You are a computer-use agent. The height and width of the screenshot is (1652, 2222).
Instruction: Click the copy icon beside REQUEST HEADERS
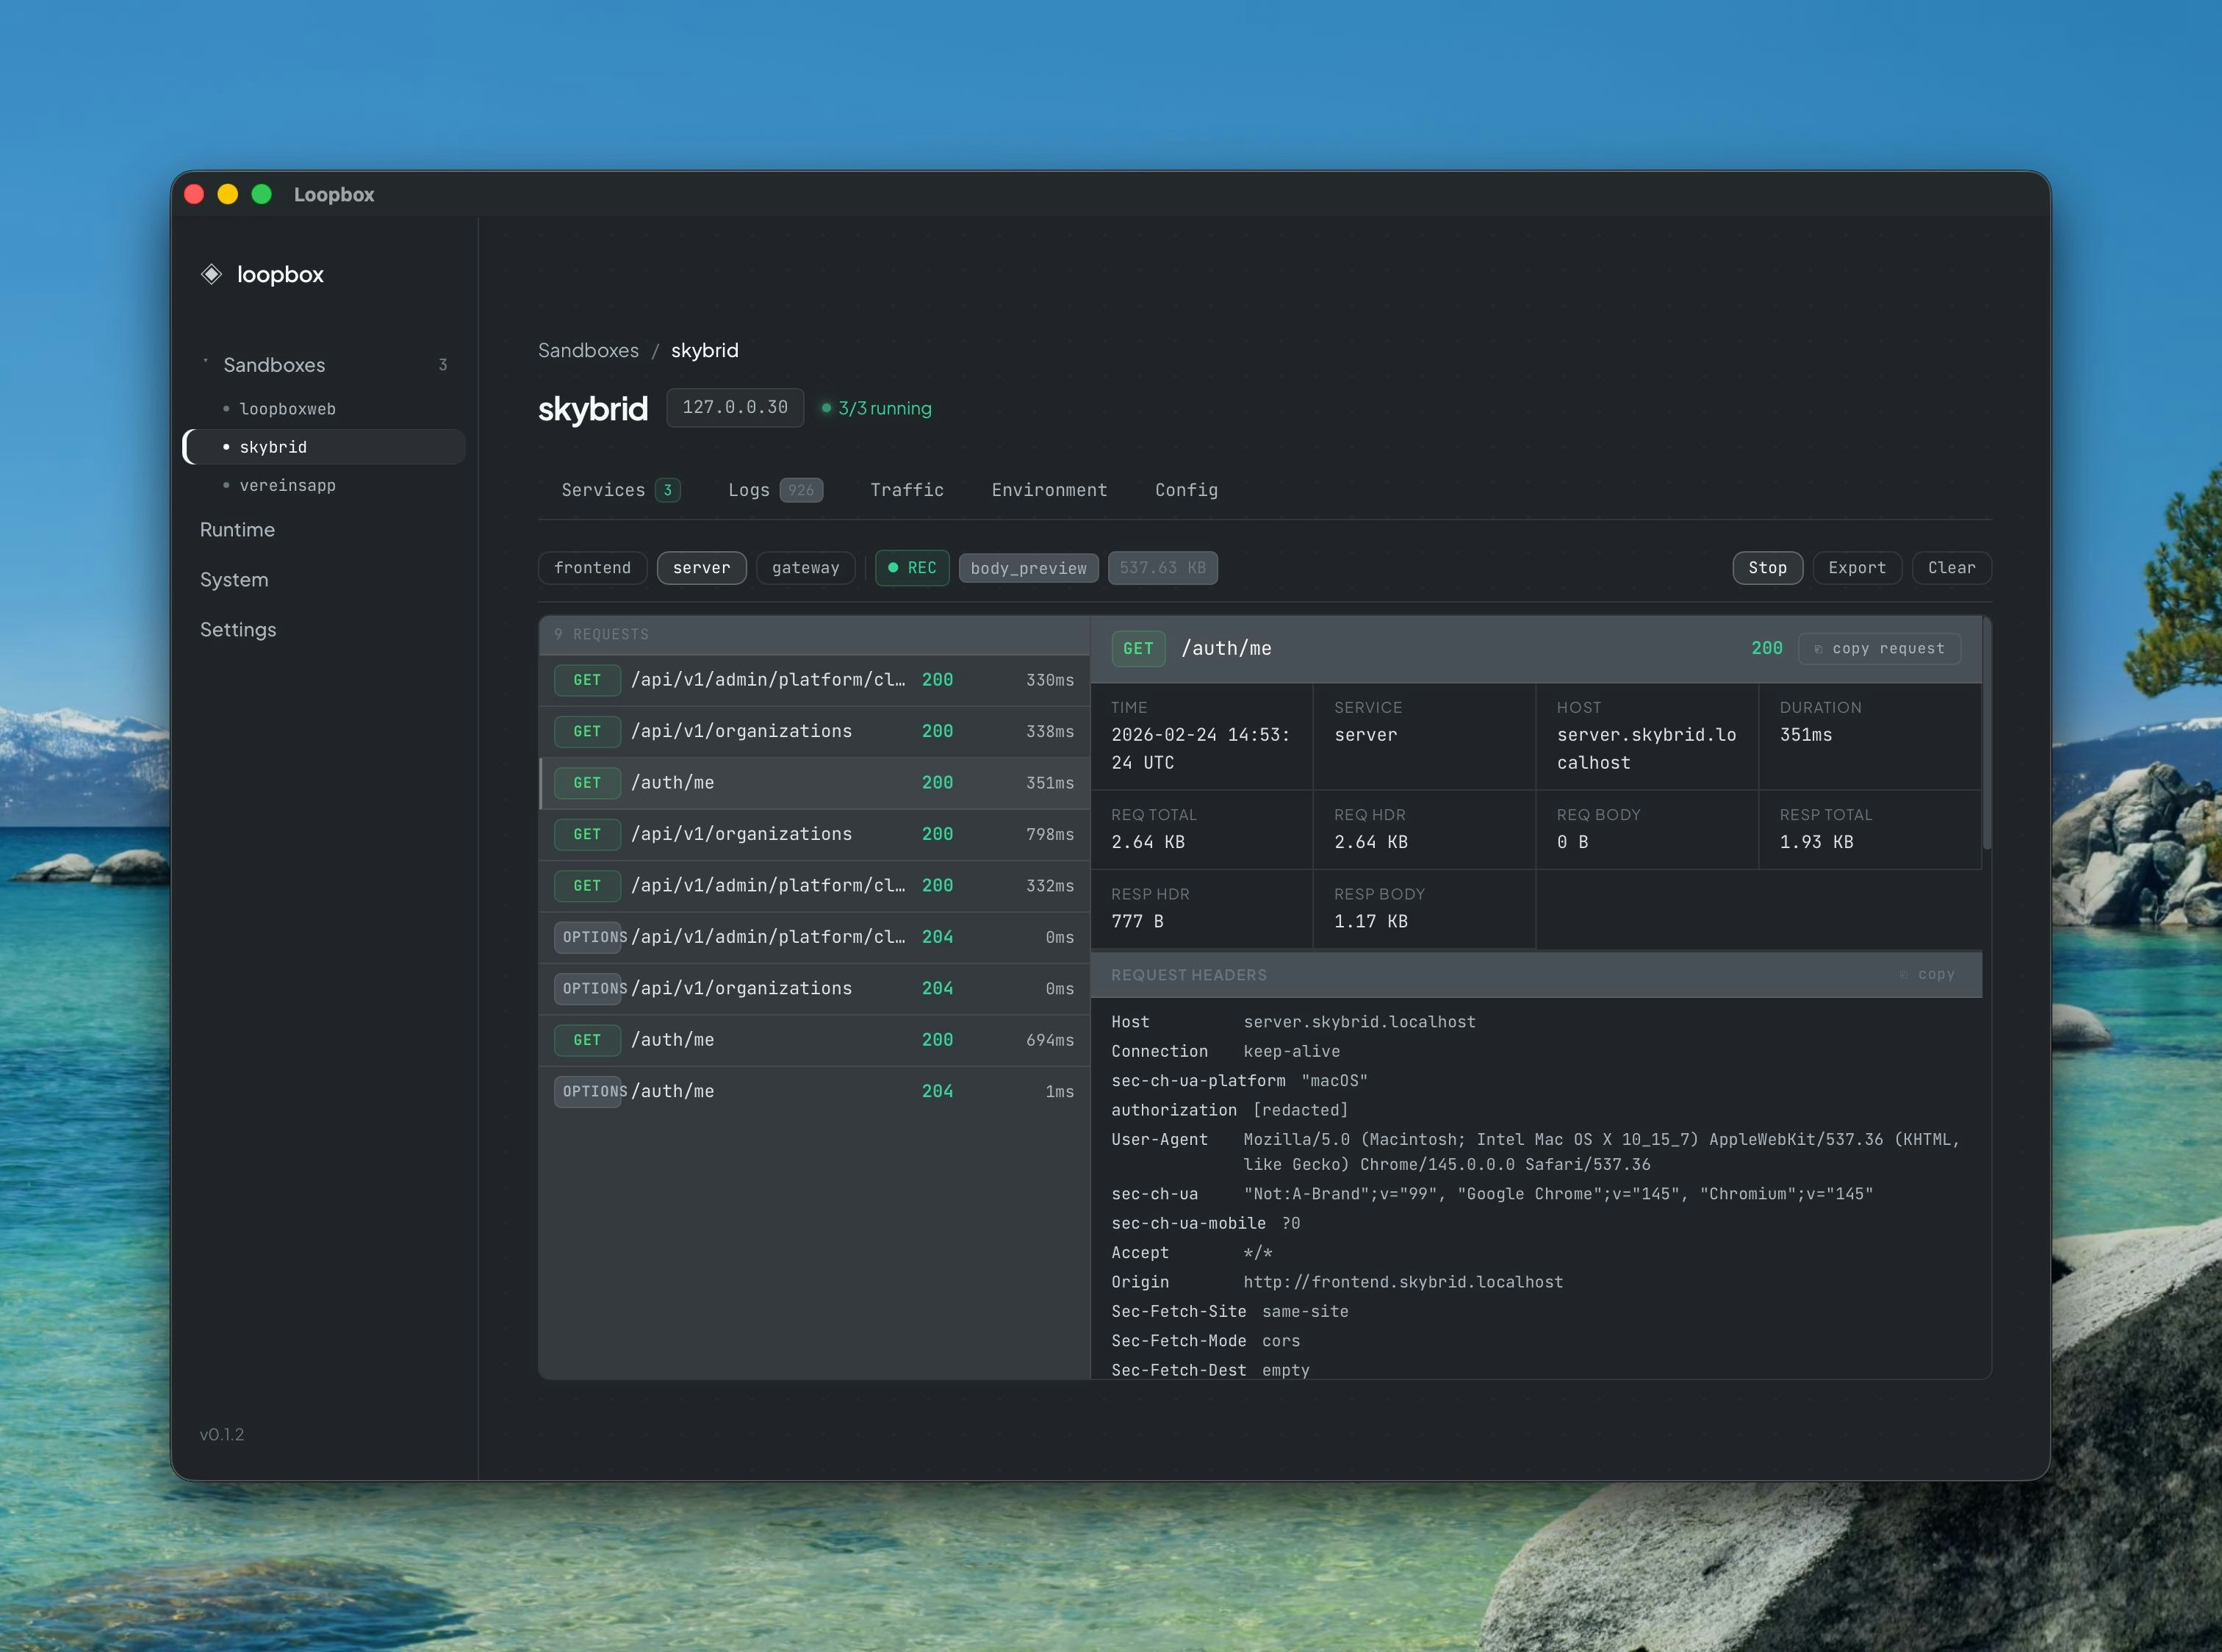tap(1904, 974)
